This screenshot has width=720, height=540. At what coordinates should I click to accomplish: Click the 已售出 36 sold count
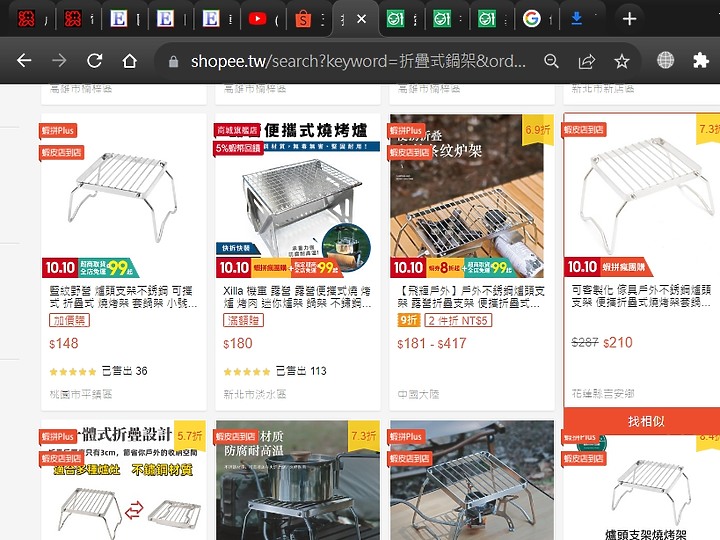tap(124, 371)
